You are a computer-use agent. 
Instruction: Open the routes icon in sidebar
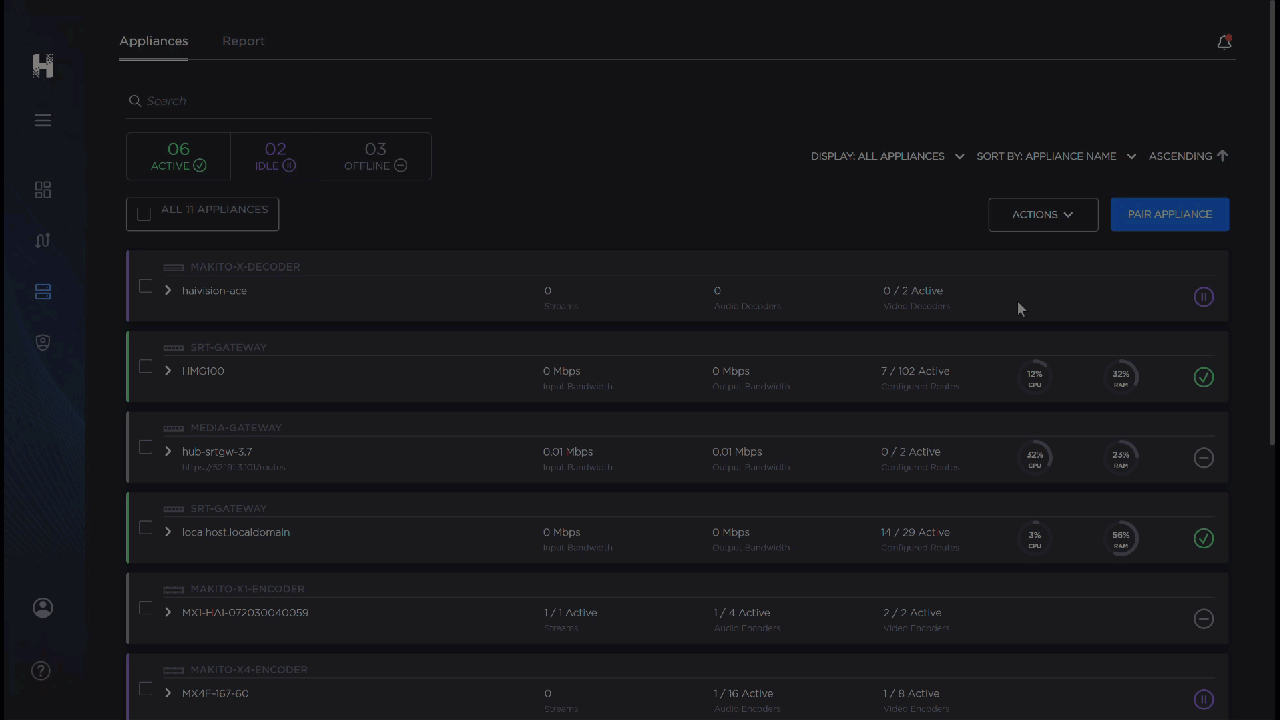[43, 241]
